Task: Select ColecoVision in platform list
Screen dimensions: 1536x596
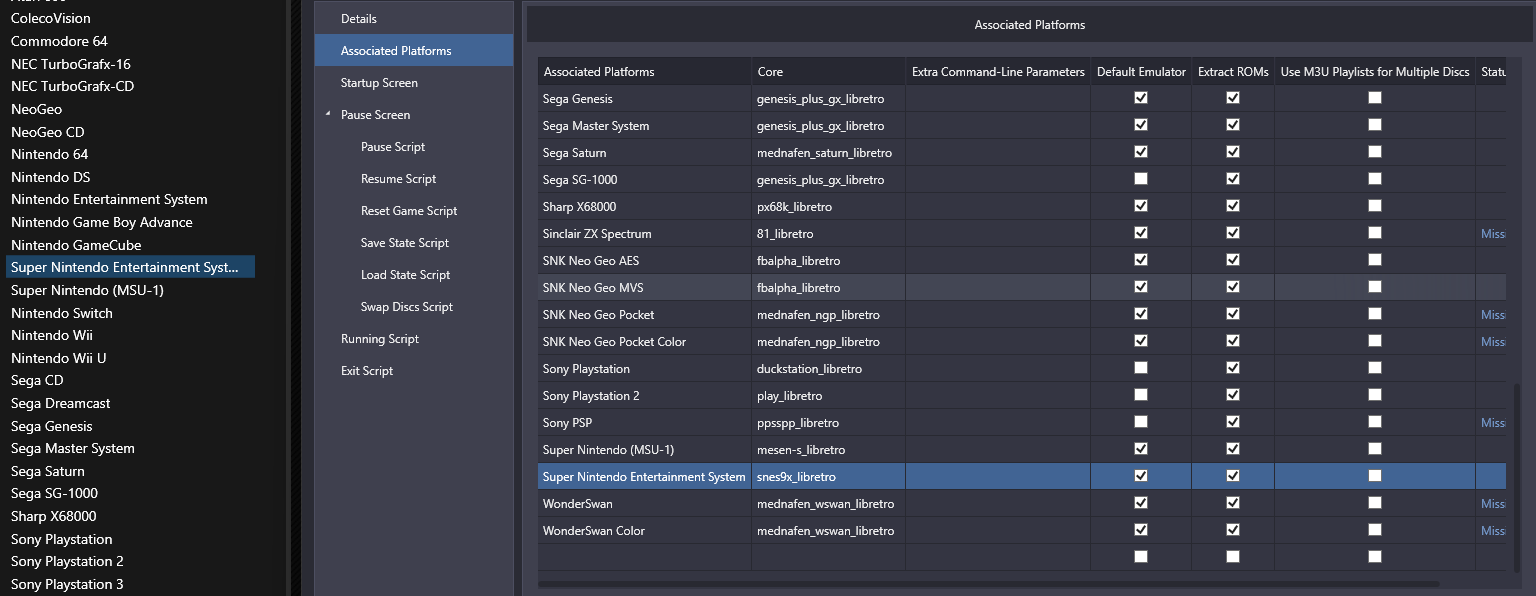Action: (51, 18)
